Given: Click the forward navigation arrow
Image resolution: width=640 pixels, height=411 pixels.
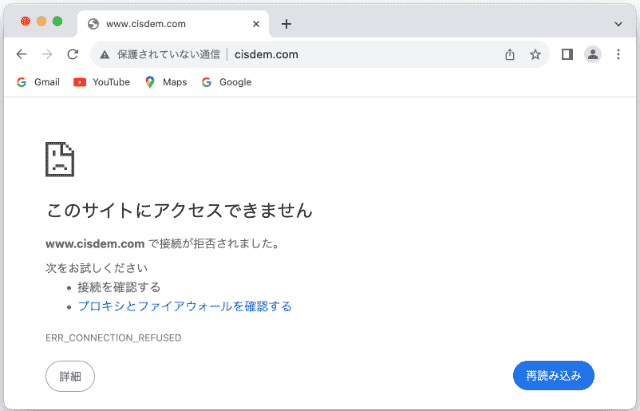Looking at the screenshot, I should [47, 55].
